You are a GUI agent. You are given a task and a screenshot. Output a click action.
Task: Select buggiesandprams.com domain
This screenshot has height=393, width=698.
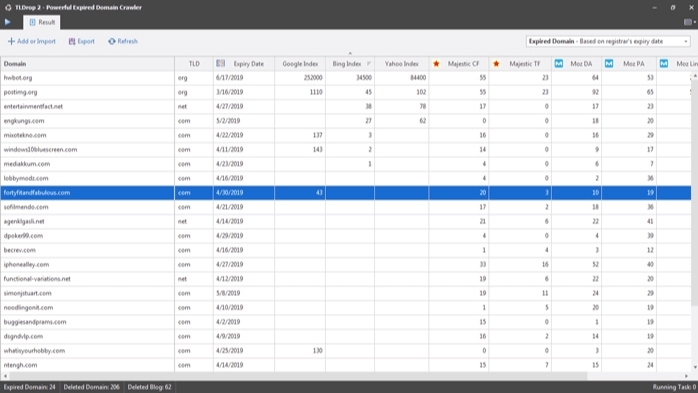pyautogui.click(x=35, y=322)
